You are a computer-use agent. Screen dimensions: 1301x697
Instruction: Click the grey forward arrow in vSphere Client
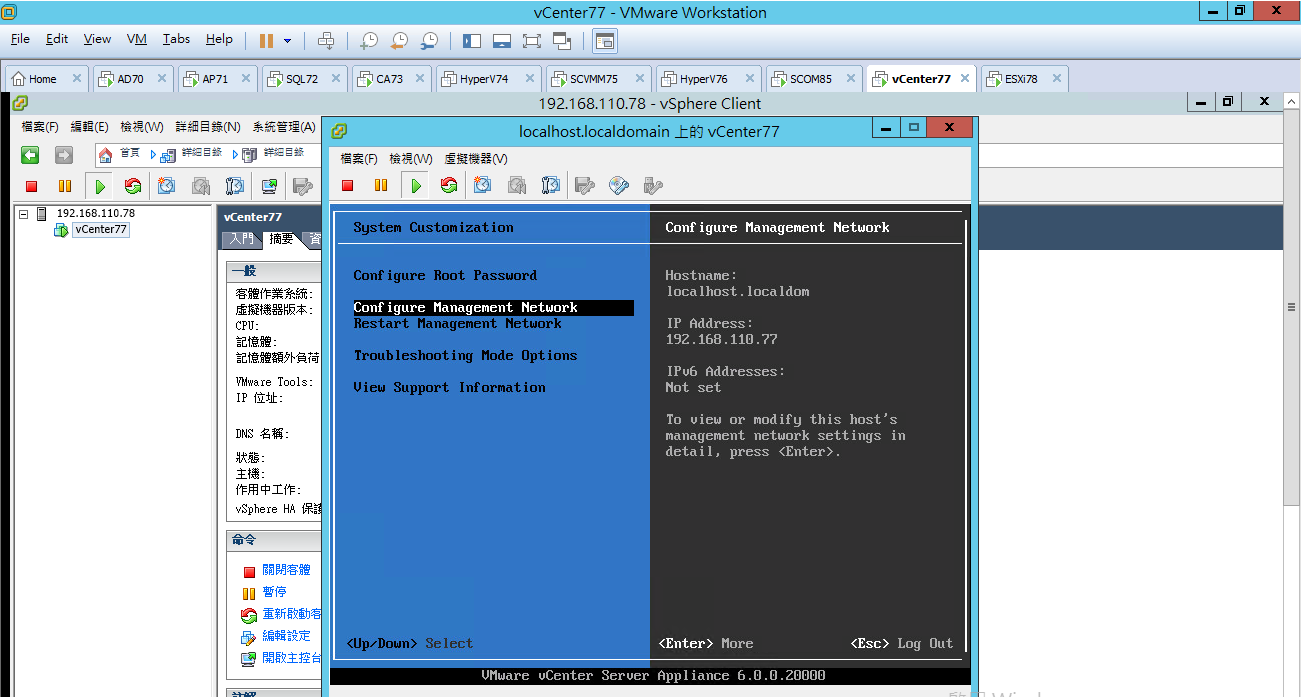[x=63, y=155]
